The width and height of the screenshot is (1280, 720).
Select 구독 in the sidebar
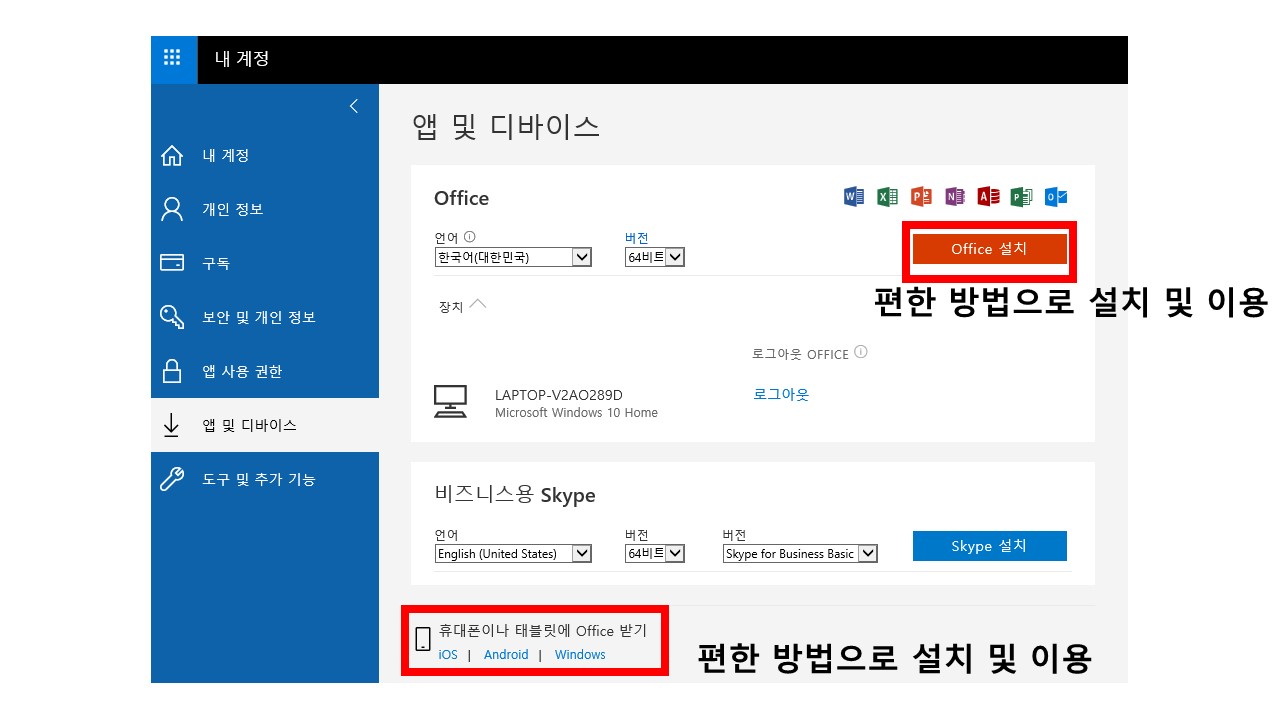coord(216,263)
